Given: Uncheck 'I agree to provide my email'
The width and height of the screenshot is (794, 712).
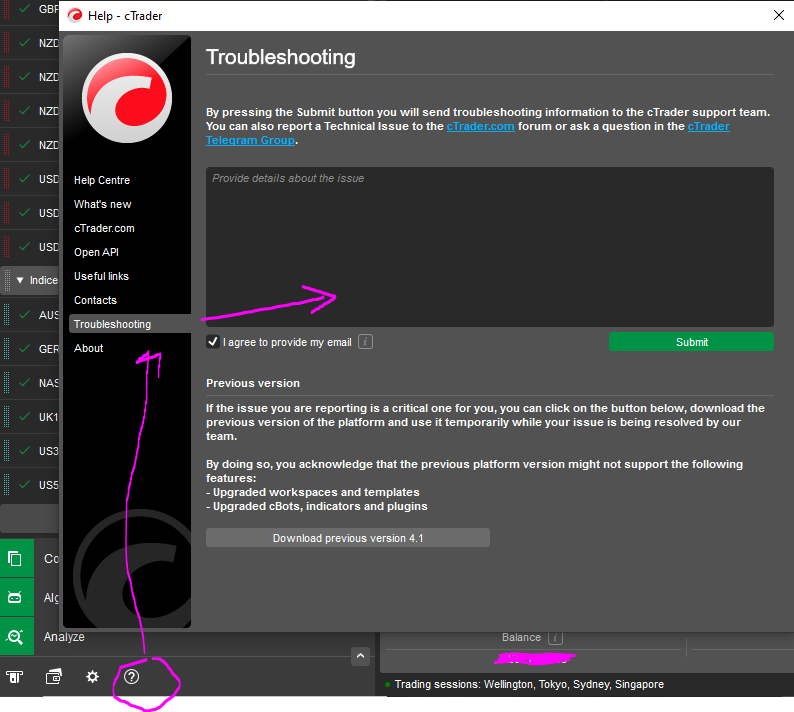Looking at the screenshot, I should pos(213,342).
